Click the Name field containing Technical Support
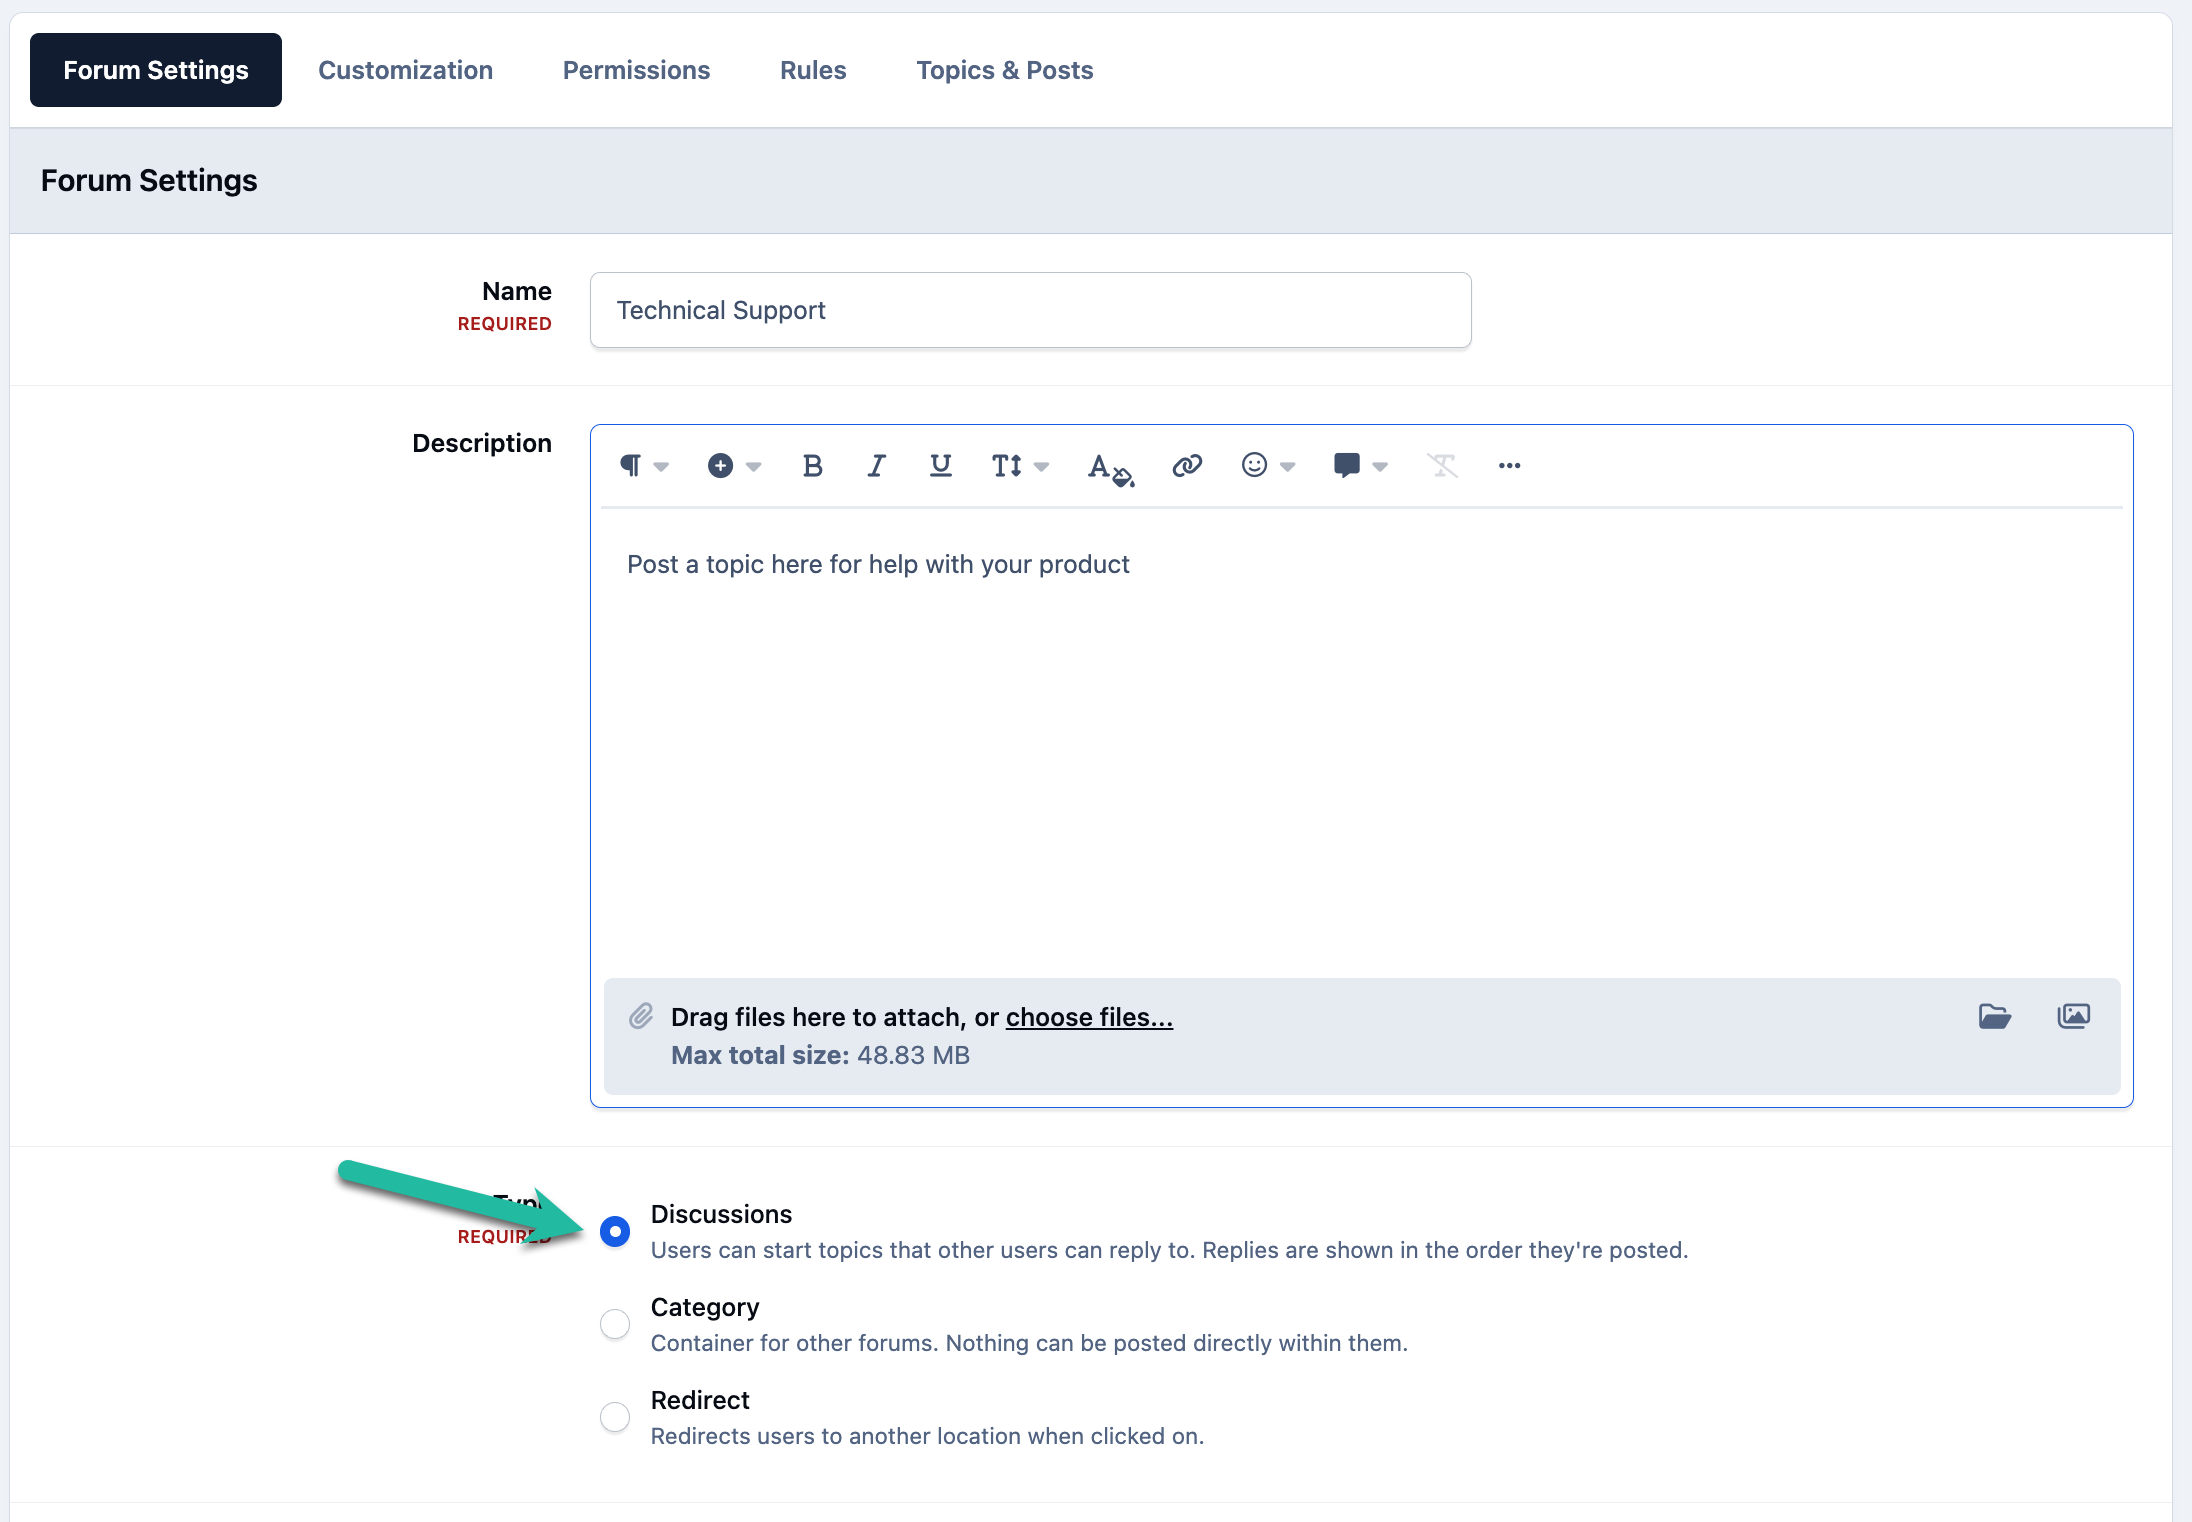Viewport: 2192px width, 1522px height. pos(1030,310)
